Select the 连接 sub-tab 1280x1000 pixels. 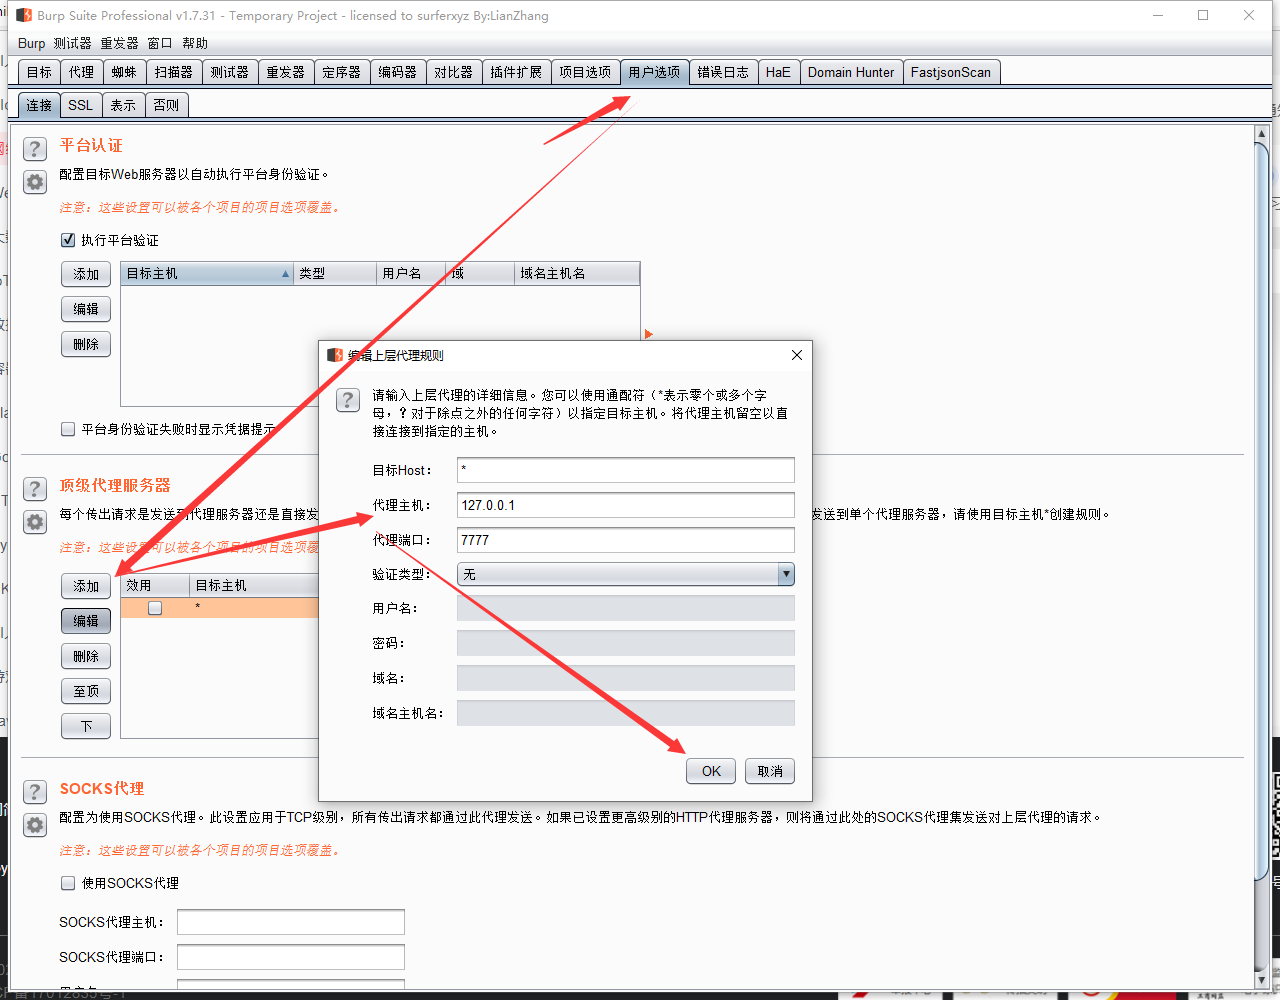(39, 105)
